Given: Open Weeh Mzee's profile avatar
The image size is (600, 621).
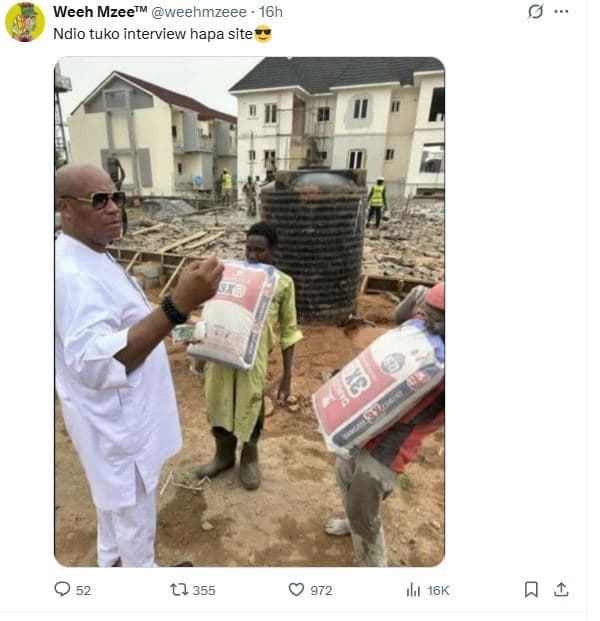Looking at the screenshot, I should pyautogui.click(x=25, y=22).
